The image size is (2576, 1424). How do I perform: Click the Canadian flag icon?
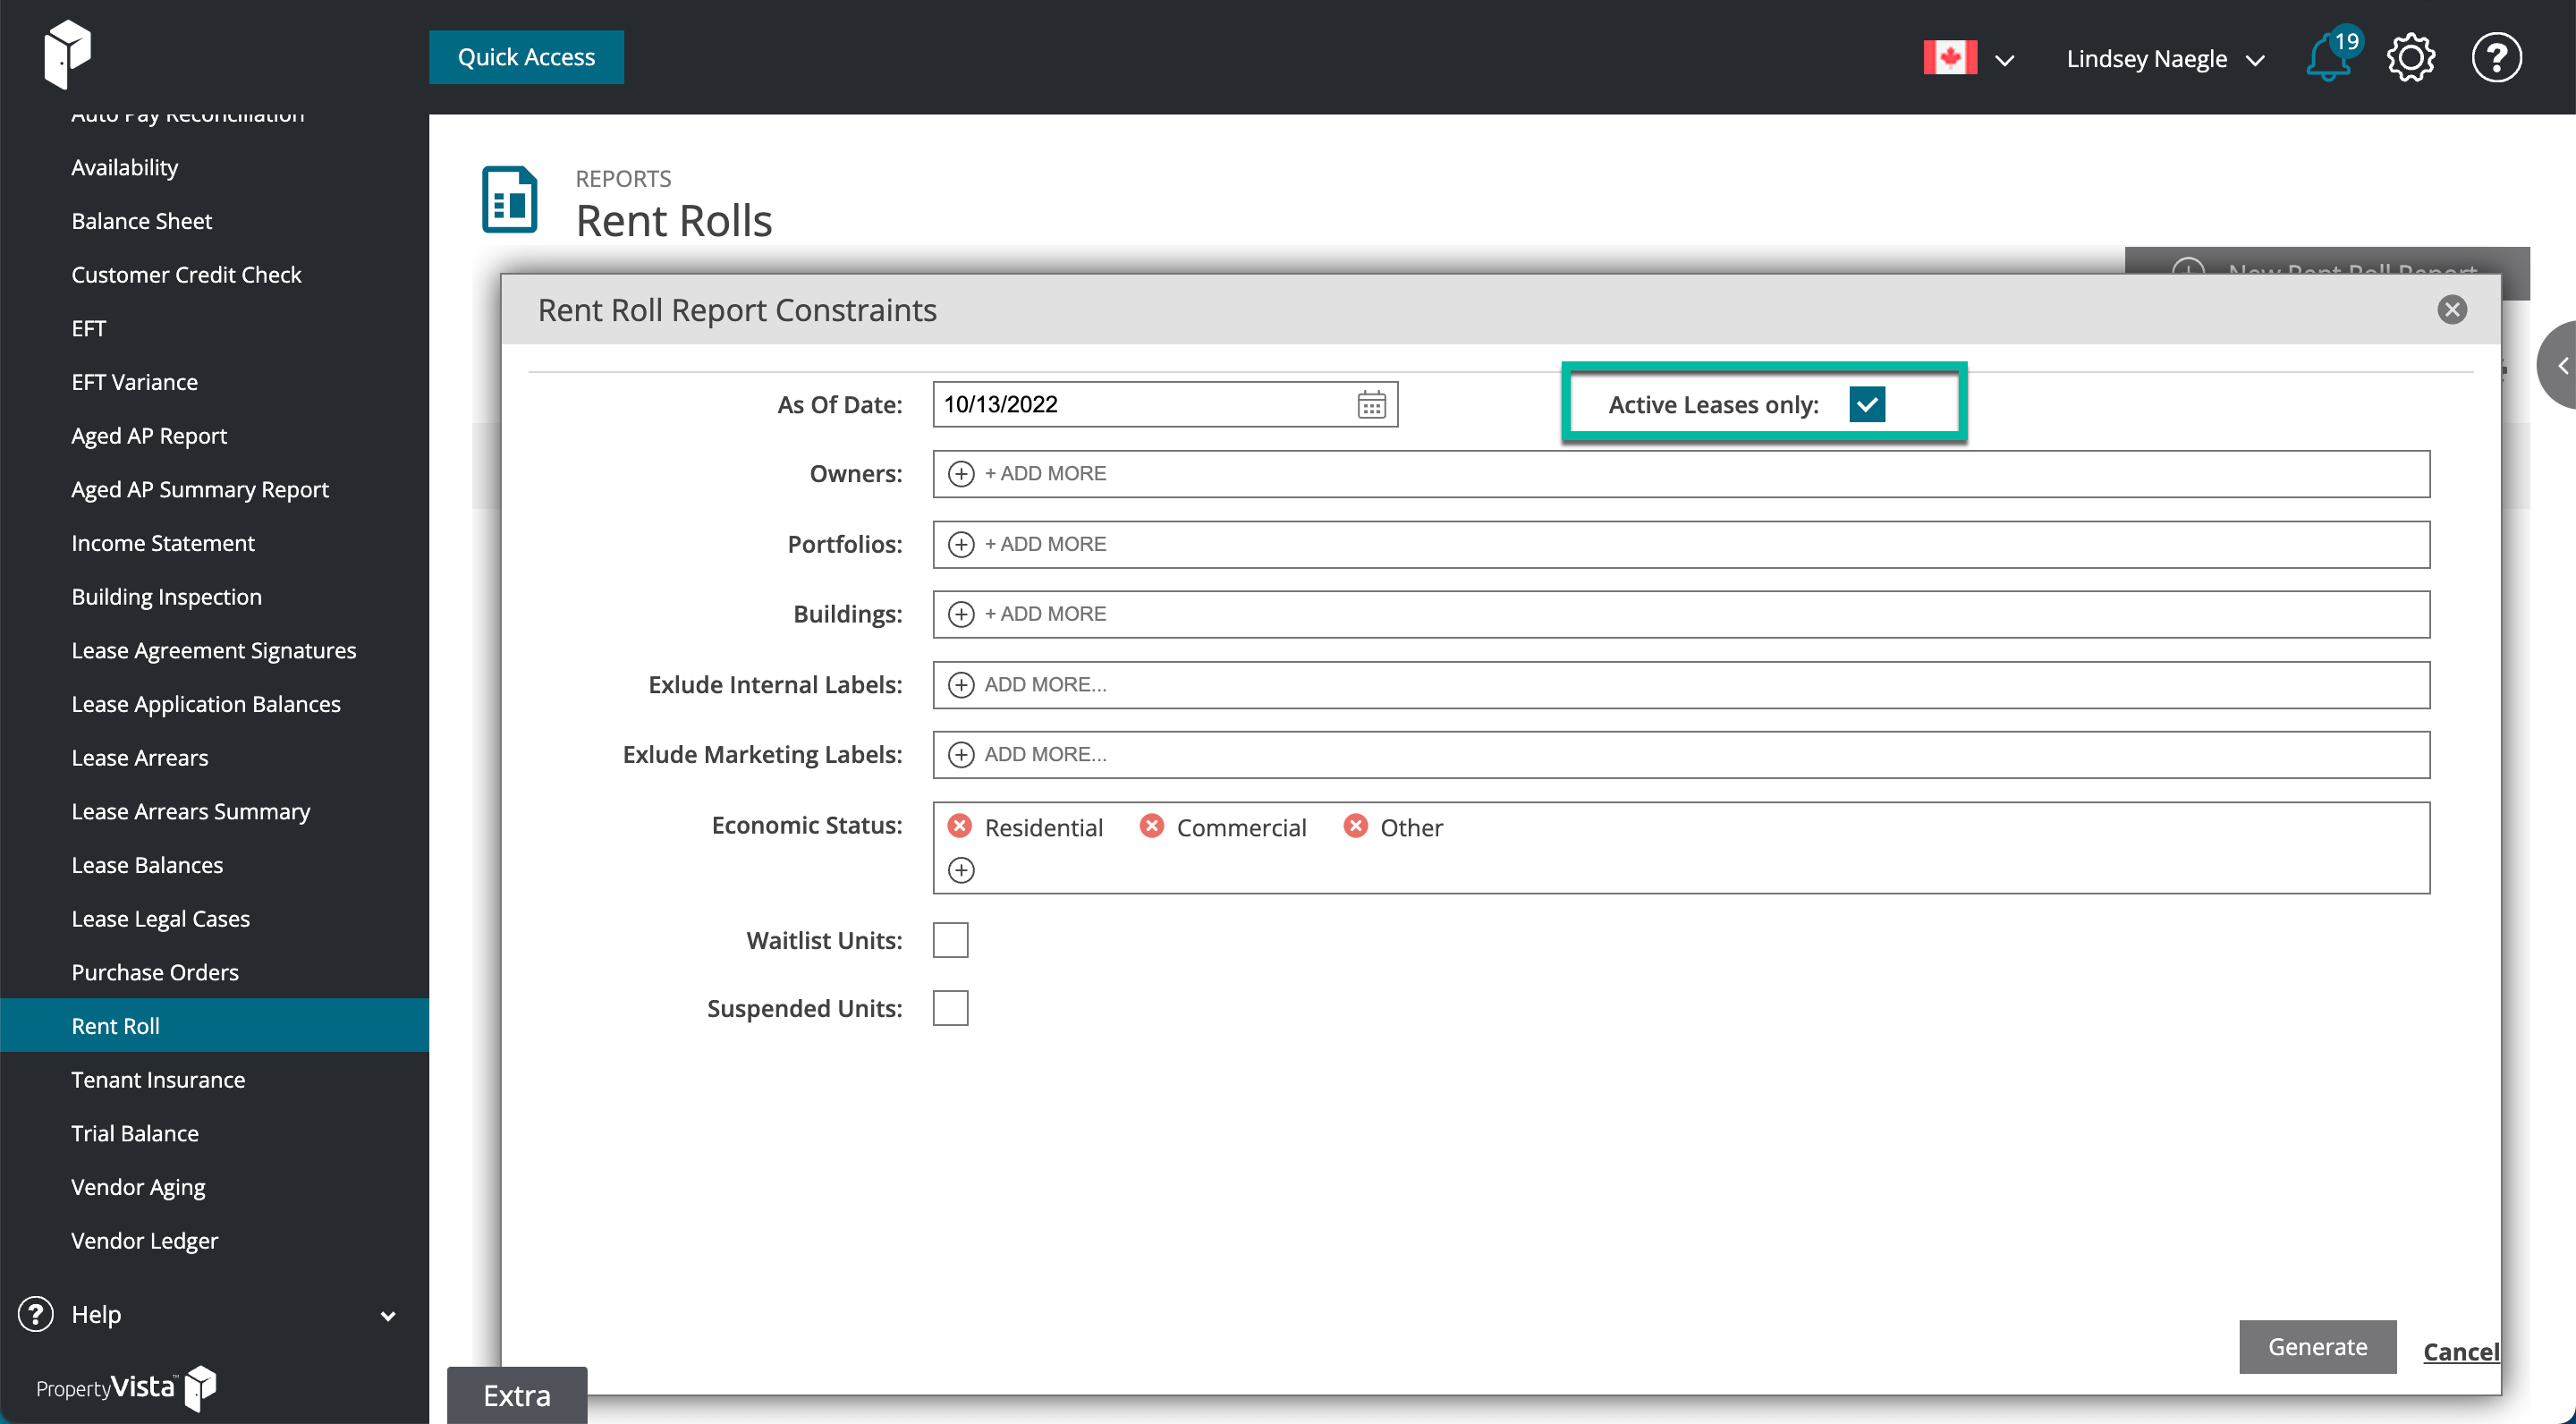[1950, 57]
